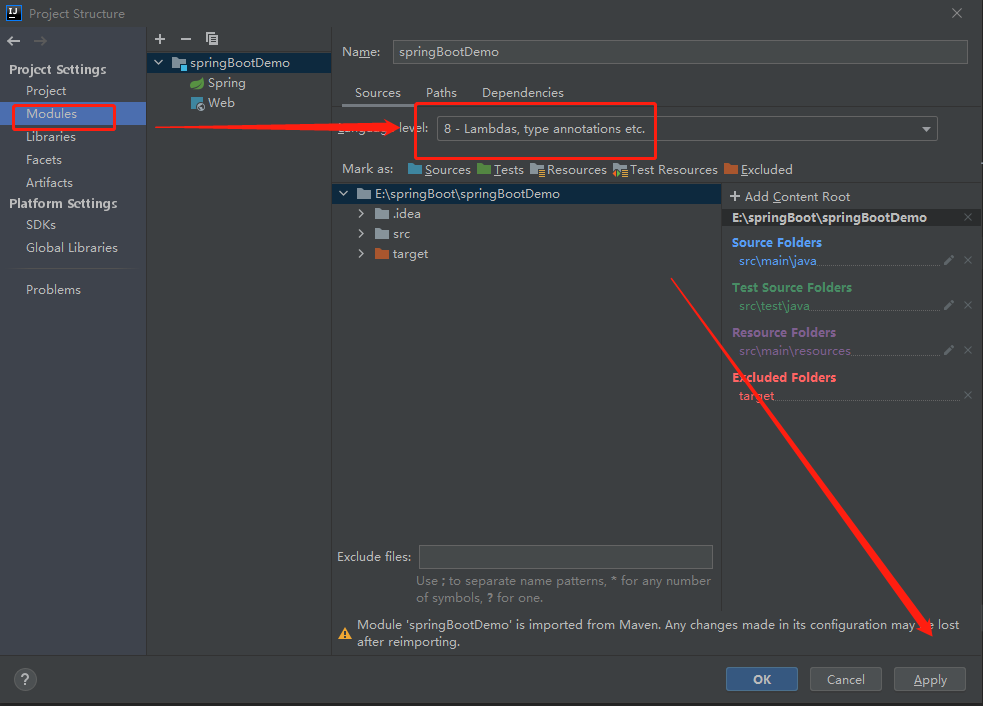Select the target folder in the tree
Screen dimensions: 983x706
(410, 254)
